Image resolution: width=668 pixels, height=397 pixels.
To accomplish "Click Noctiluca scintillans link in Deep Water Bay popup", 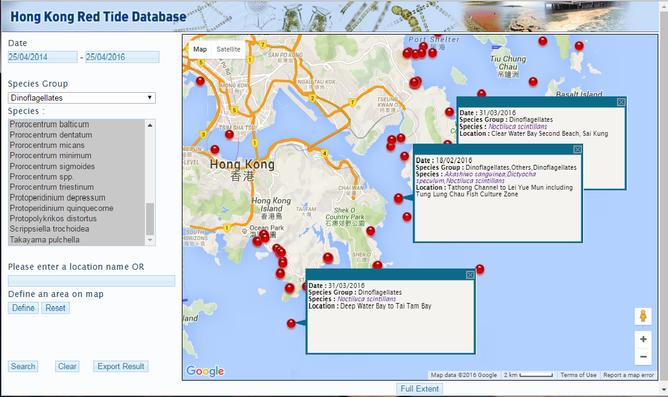I will point(367,299).
